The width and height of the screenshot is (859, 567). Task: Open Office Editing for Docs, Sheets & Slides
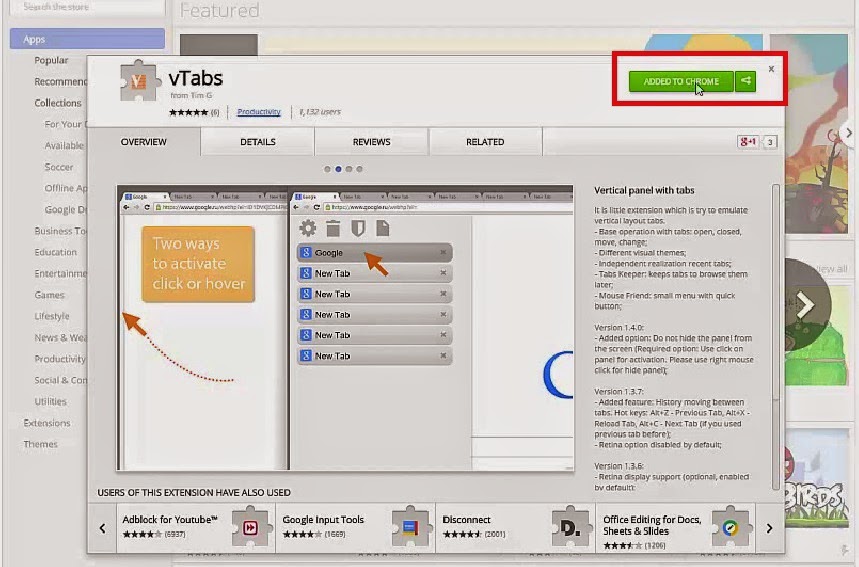point(676,528)
